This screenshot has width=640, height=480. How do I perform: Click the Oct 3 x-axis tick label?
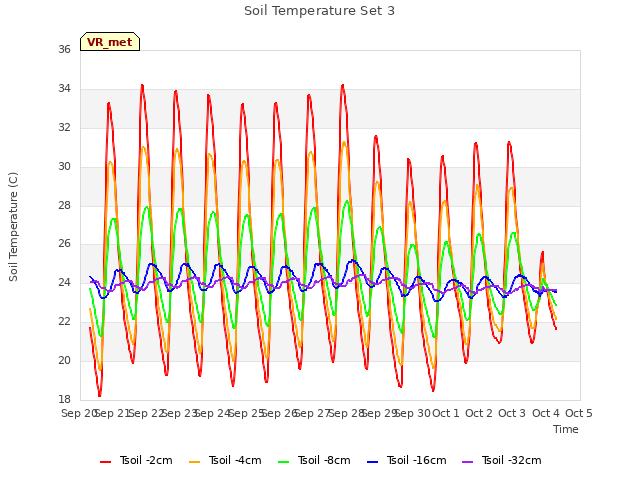(512, 413)
